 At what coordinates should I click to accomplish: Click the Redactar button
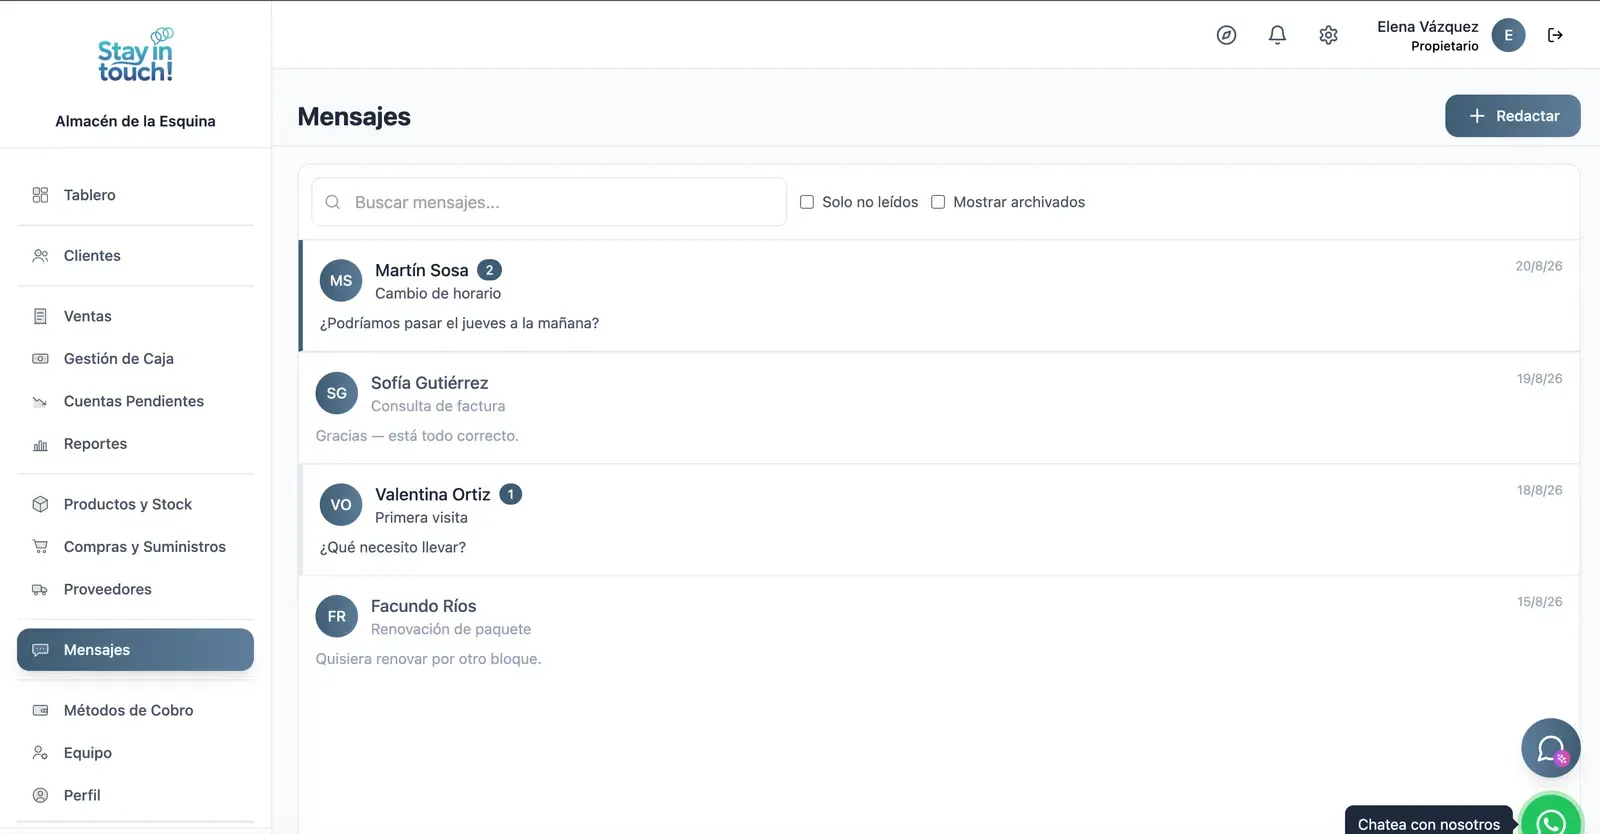tap(1512, 116)
